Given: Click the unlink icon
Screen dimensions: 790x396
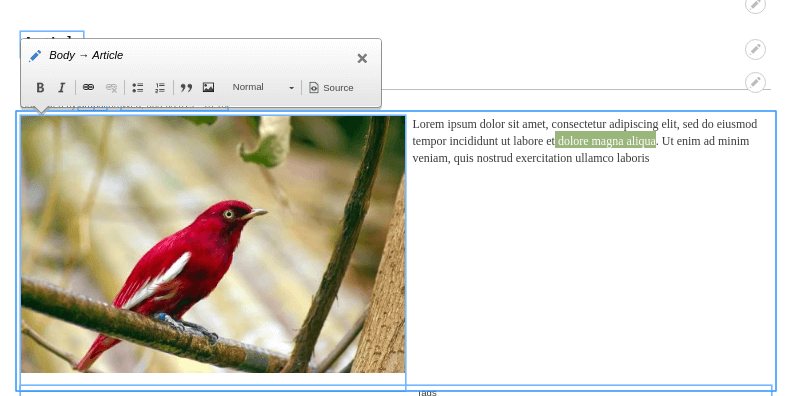Looking at the screenshot, I should (111, 88).
